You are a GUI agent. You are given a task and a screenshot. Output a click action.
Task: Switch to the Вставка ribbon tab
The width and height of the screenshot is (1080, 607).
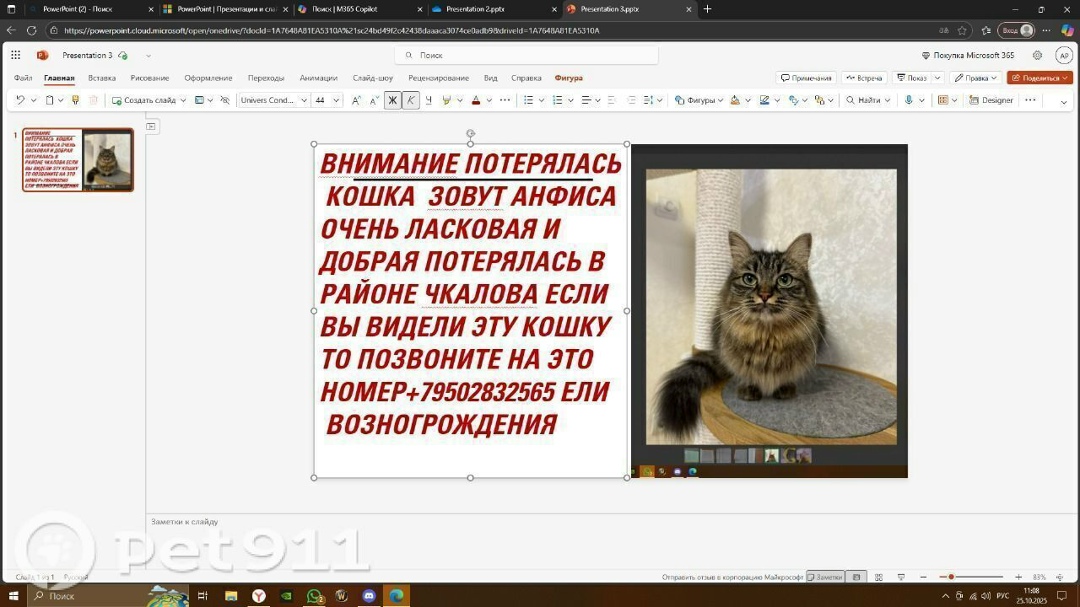tap(102, 77)
